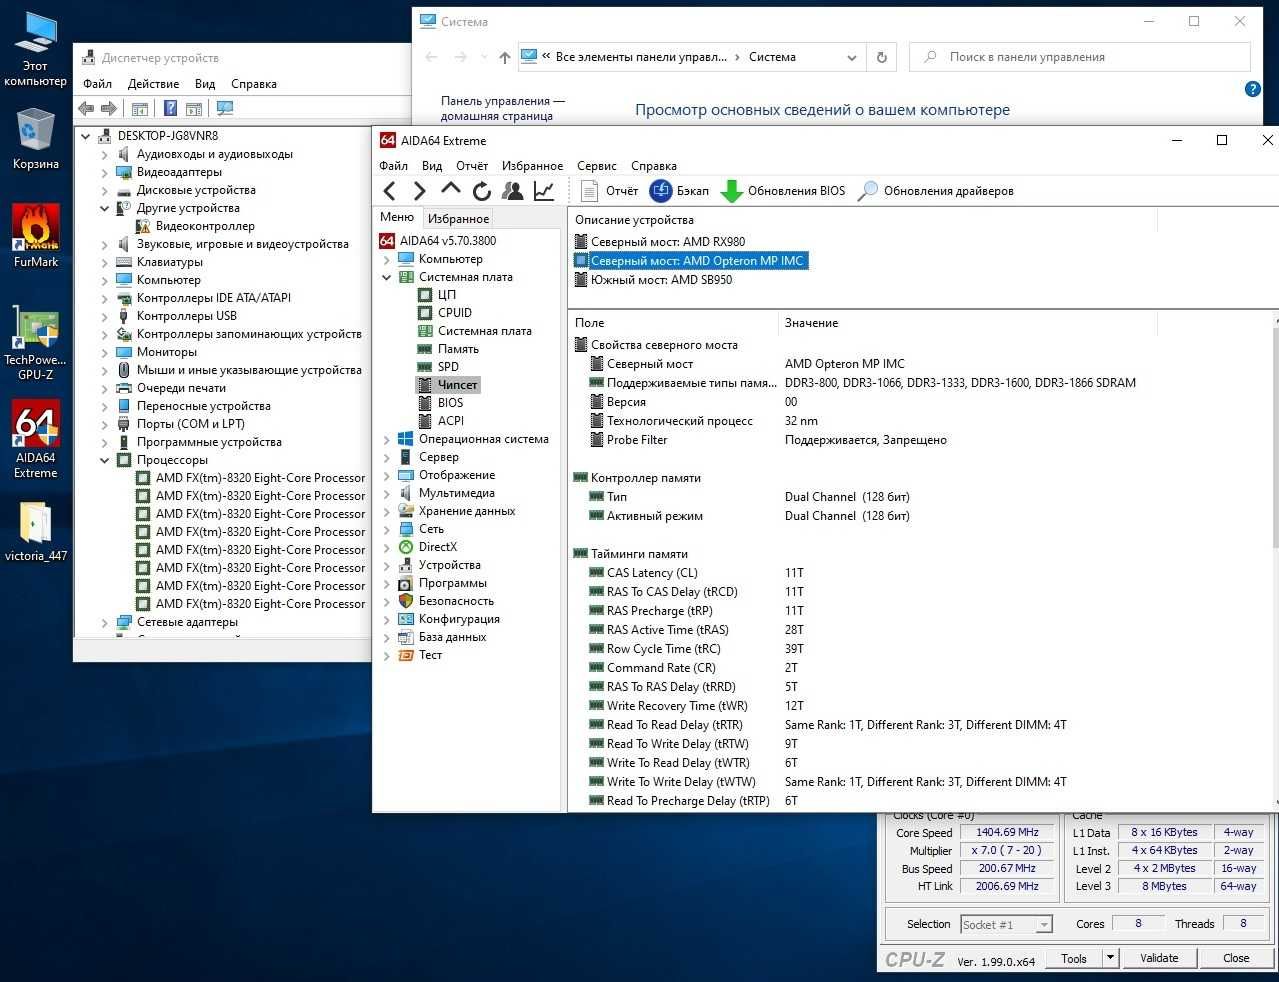Click search field in Система window
This screenshot has width=1279, height=982.
[x=1080, y=57]
